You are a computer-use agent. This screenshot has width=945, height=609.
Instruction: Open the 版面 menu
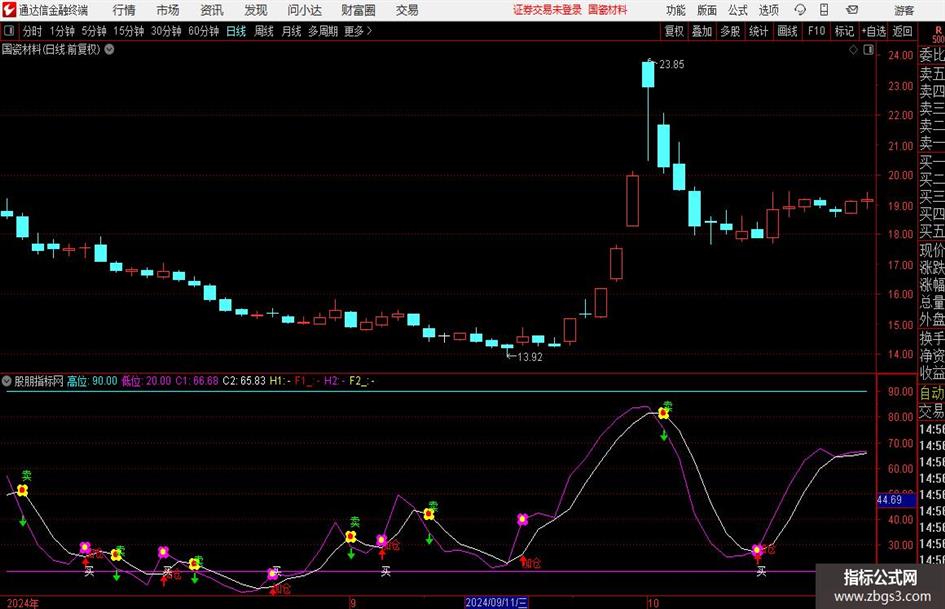(x=707, y=10)
